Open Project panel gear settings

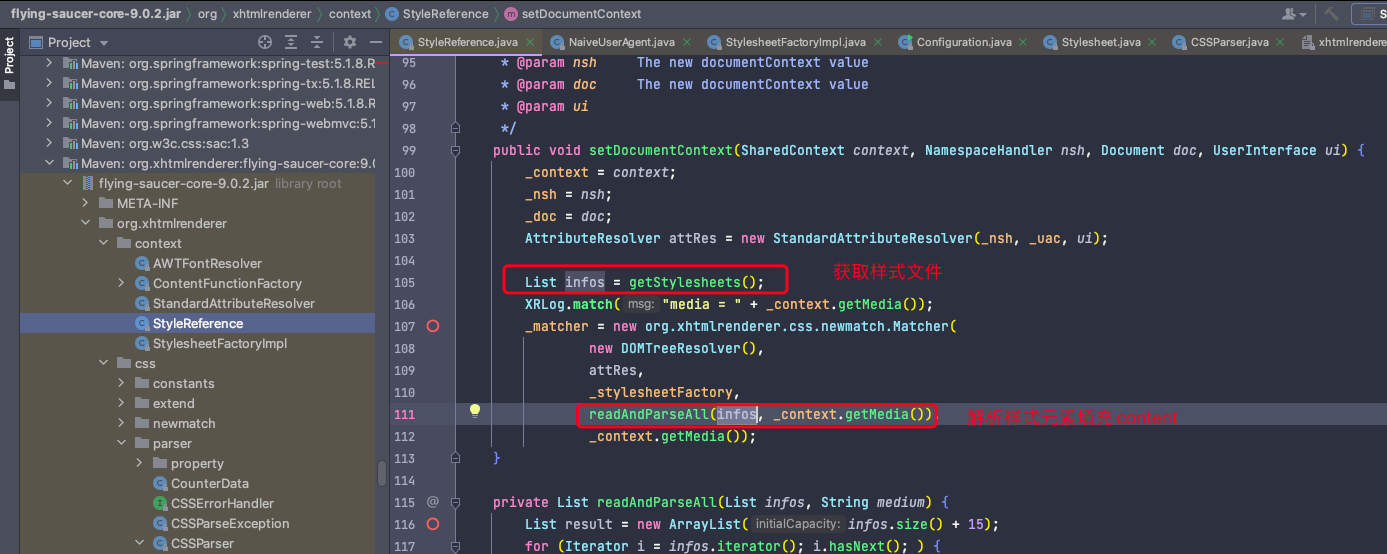click(350, 42)
